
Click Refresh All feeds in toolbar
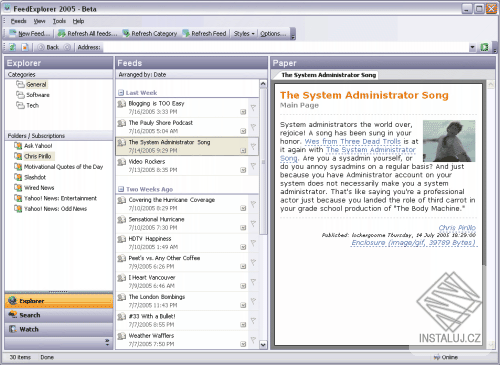click(x=88, y=34)
